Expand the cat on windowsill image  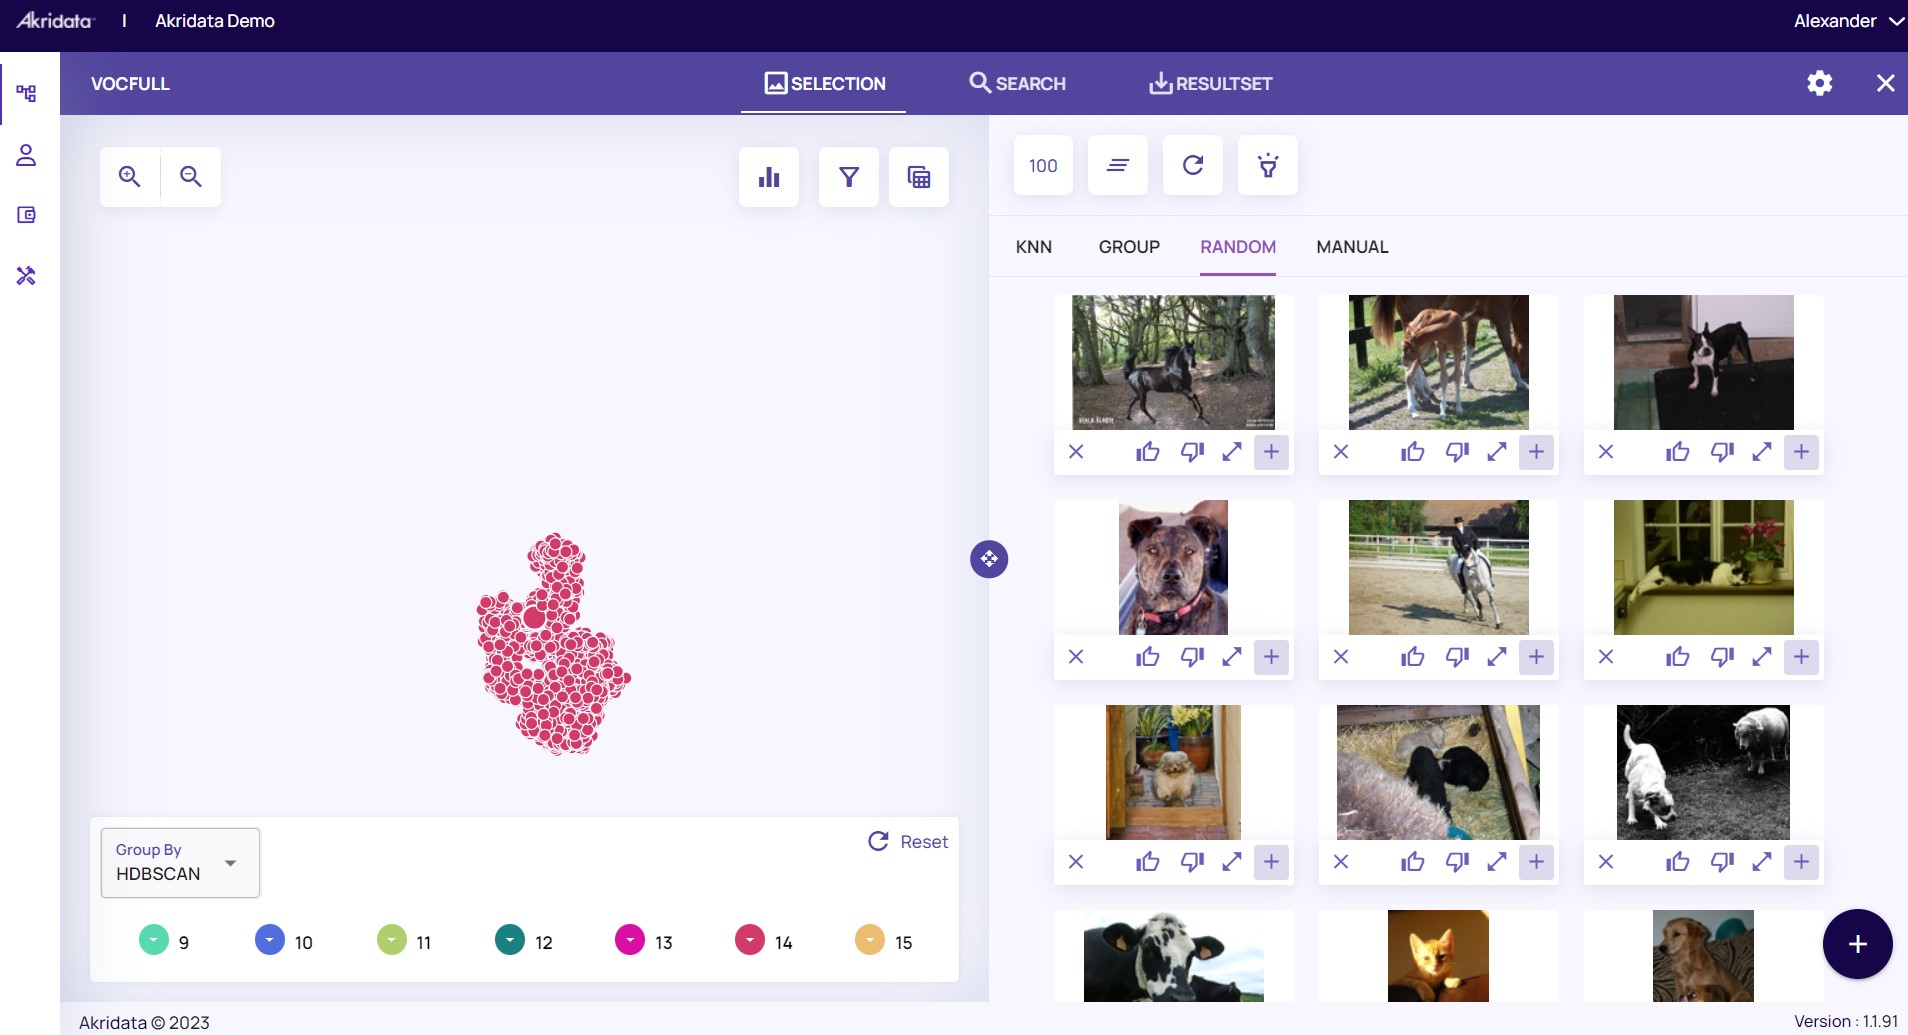[1762, 657]
